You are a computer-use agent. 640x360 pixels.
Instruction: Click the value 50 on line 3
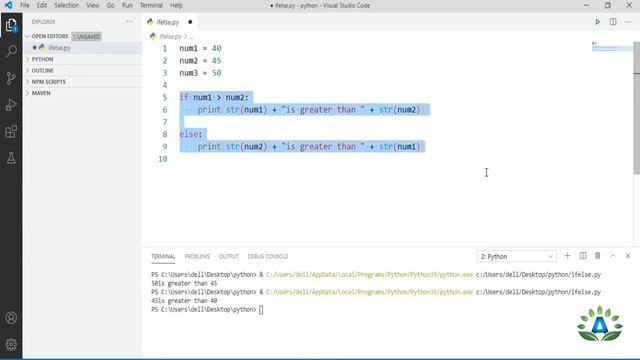click(216, 73)
